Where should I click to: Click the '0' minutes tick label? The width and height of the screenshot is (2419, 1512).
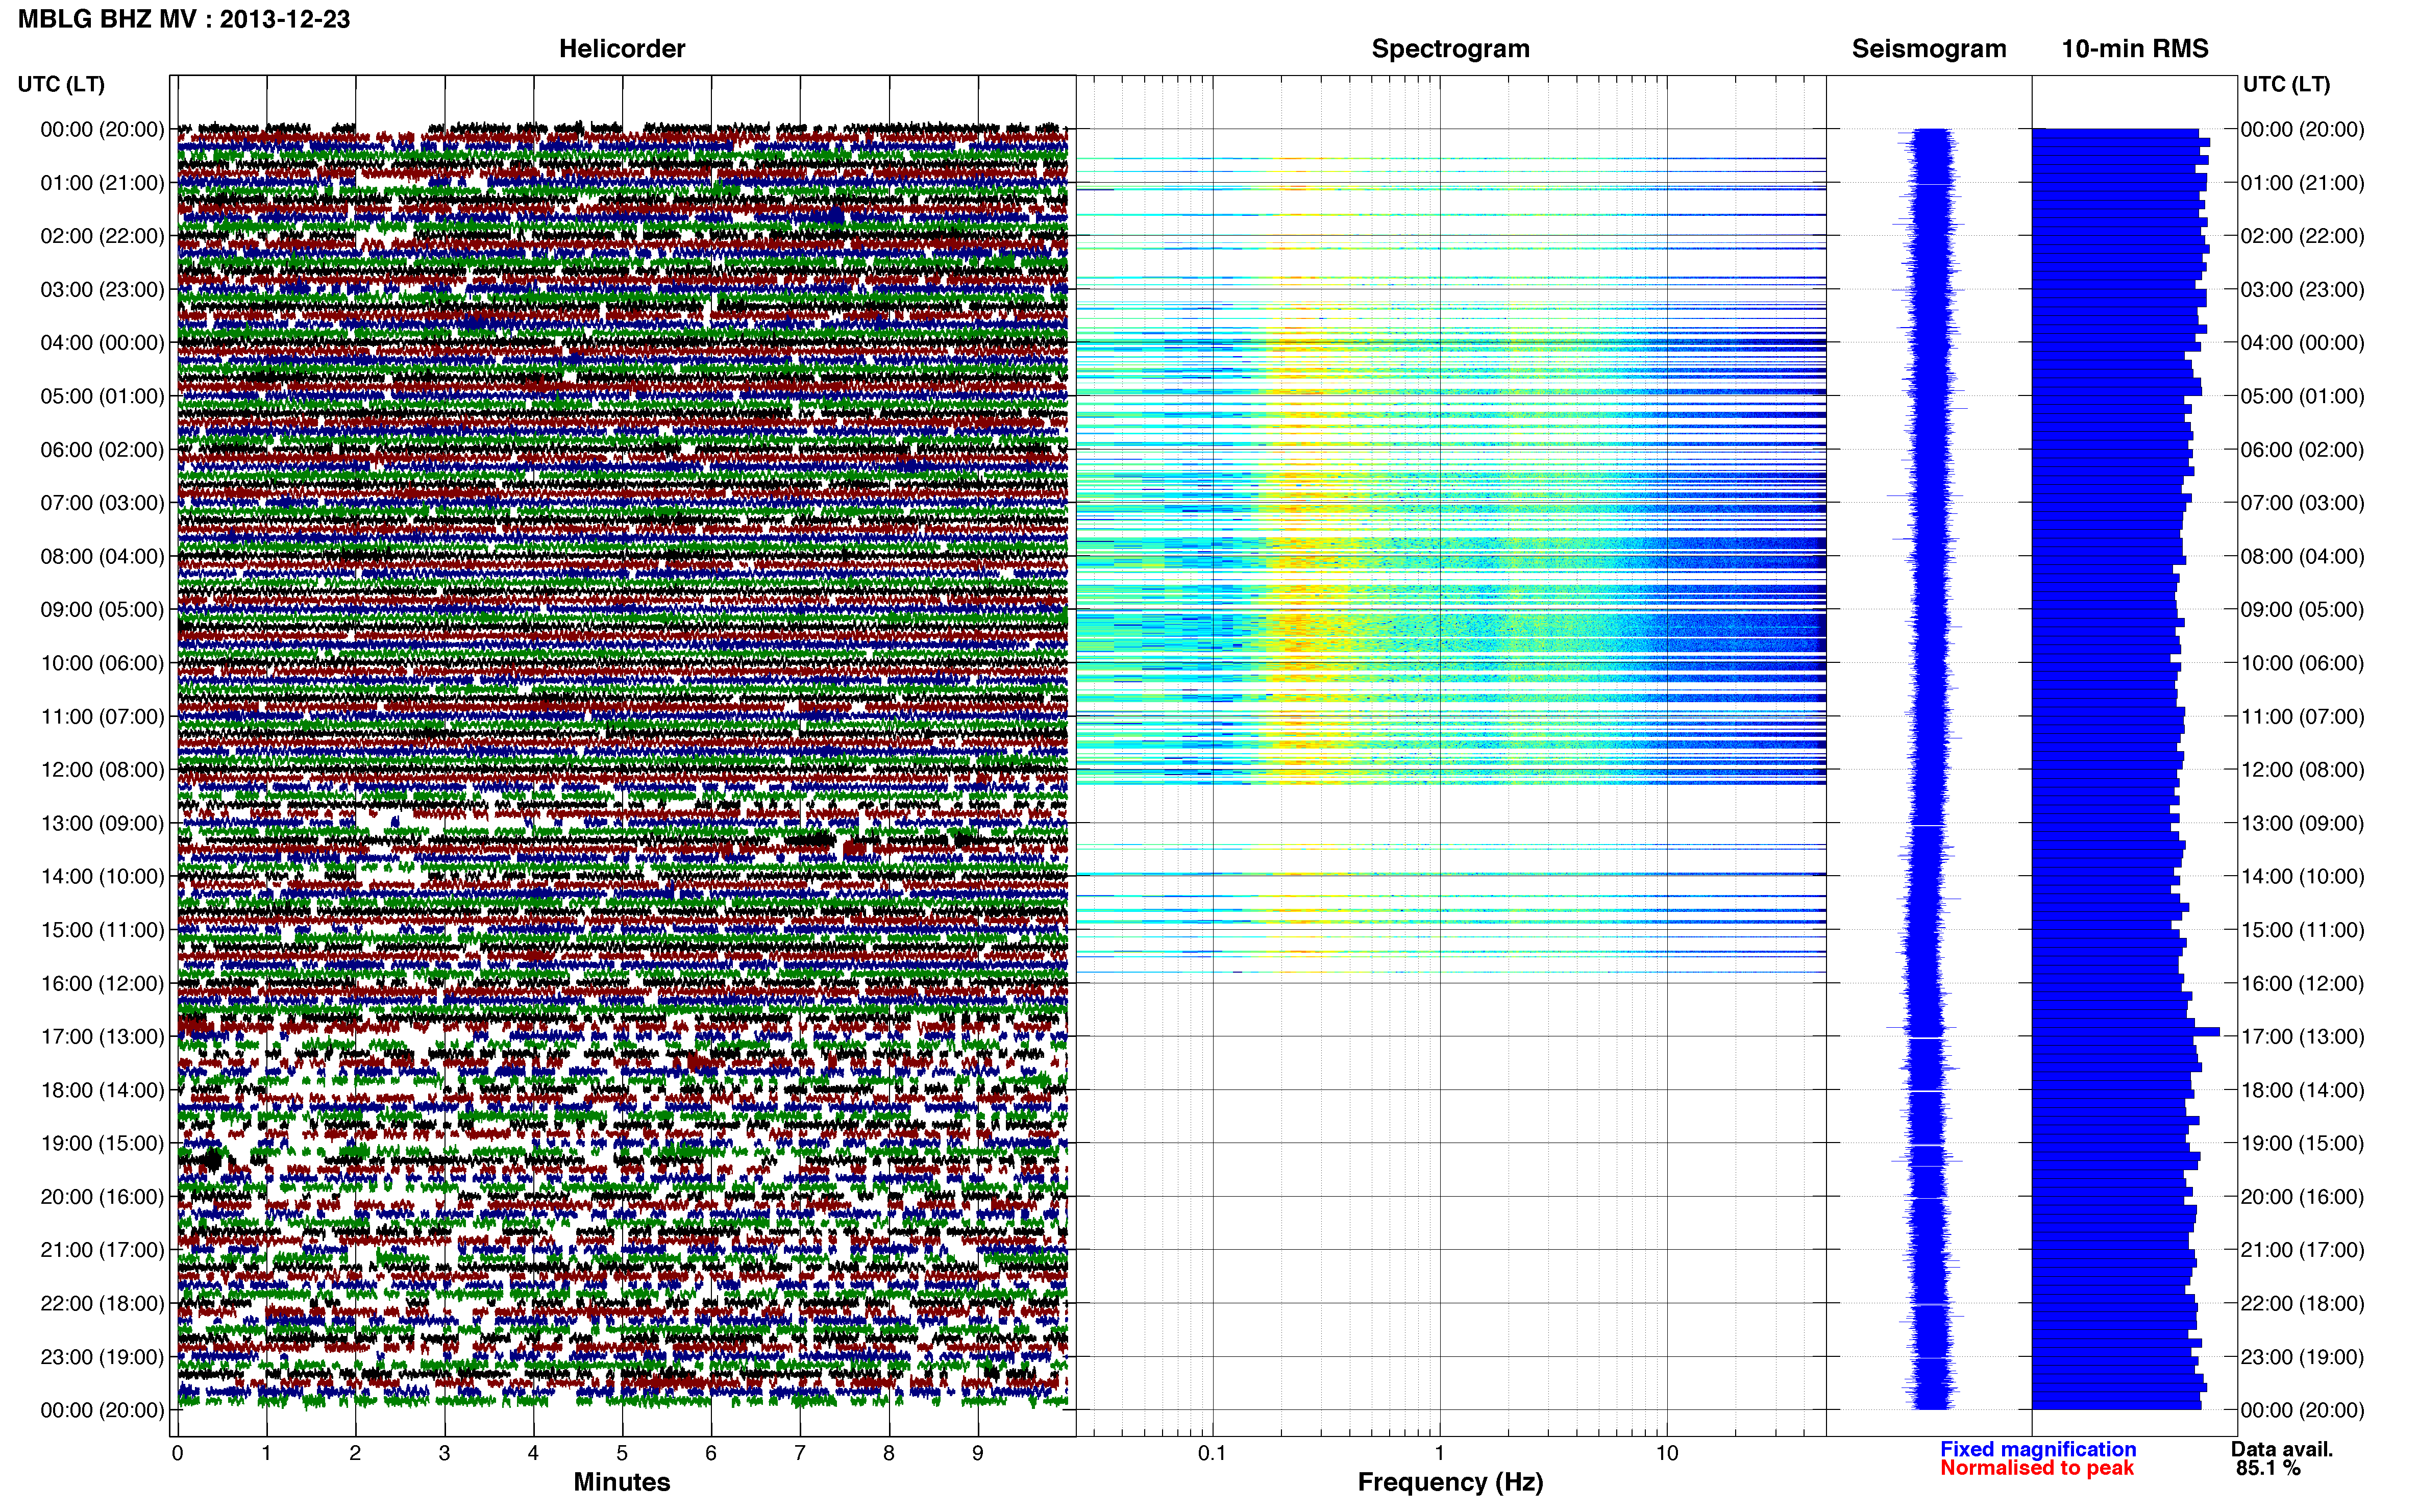click(x=177, y=1453)
